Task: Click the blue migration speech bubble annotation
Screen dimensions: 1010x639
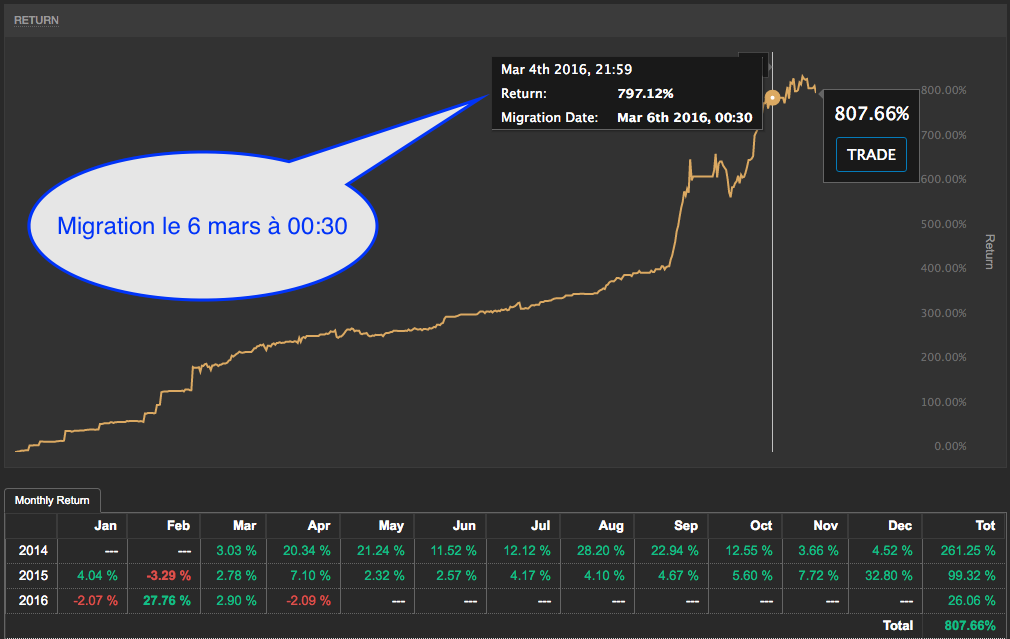Action: 202,226
